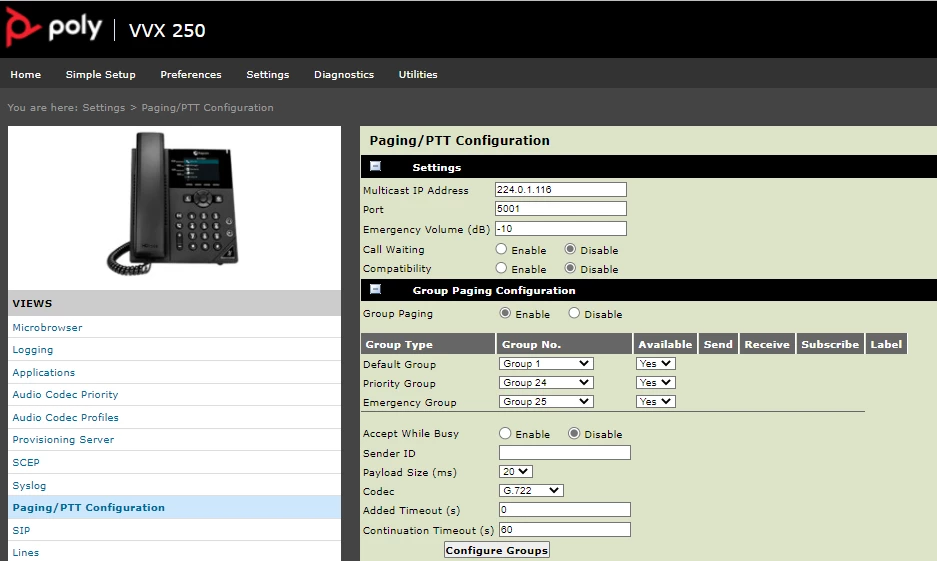The image size is (937, 561).
Task: Open Priority Group number dropdown
Action: tap(546, 382)
